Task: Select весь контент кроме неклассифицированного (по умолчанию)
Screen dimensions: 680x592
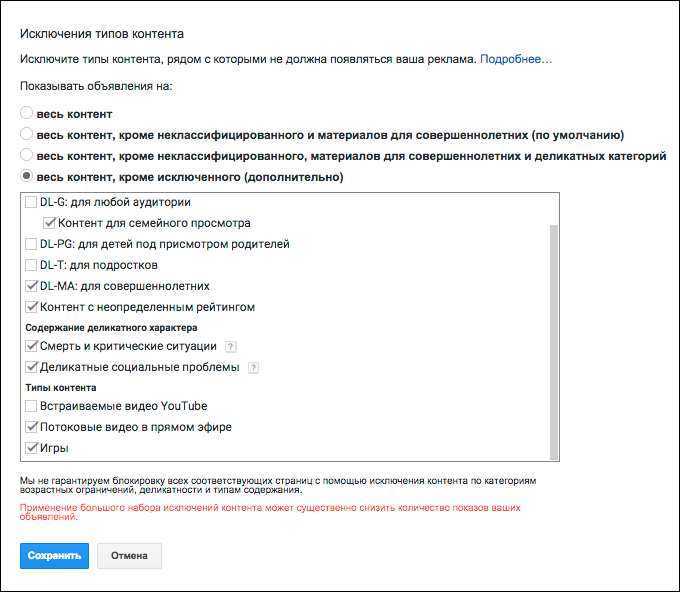Action: (x=26, y=134)
